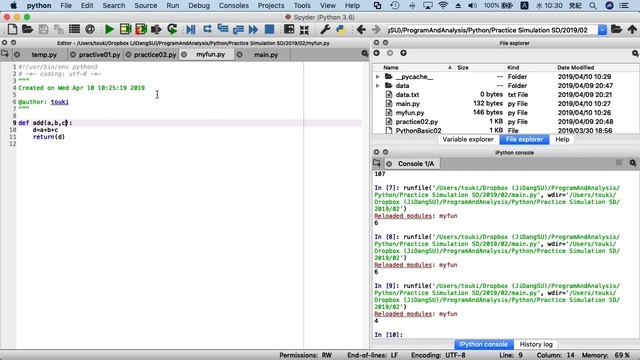Click the Run selection icon
Screen dimensions: 640x360
[156, 29]
